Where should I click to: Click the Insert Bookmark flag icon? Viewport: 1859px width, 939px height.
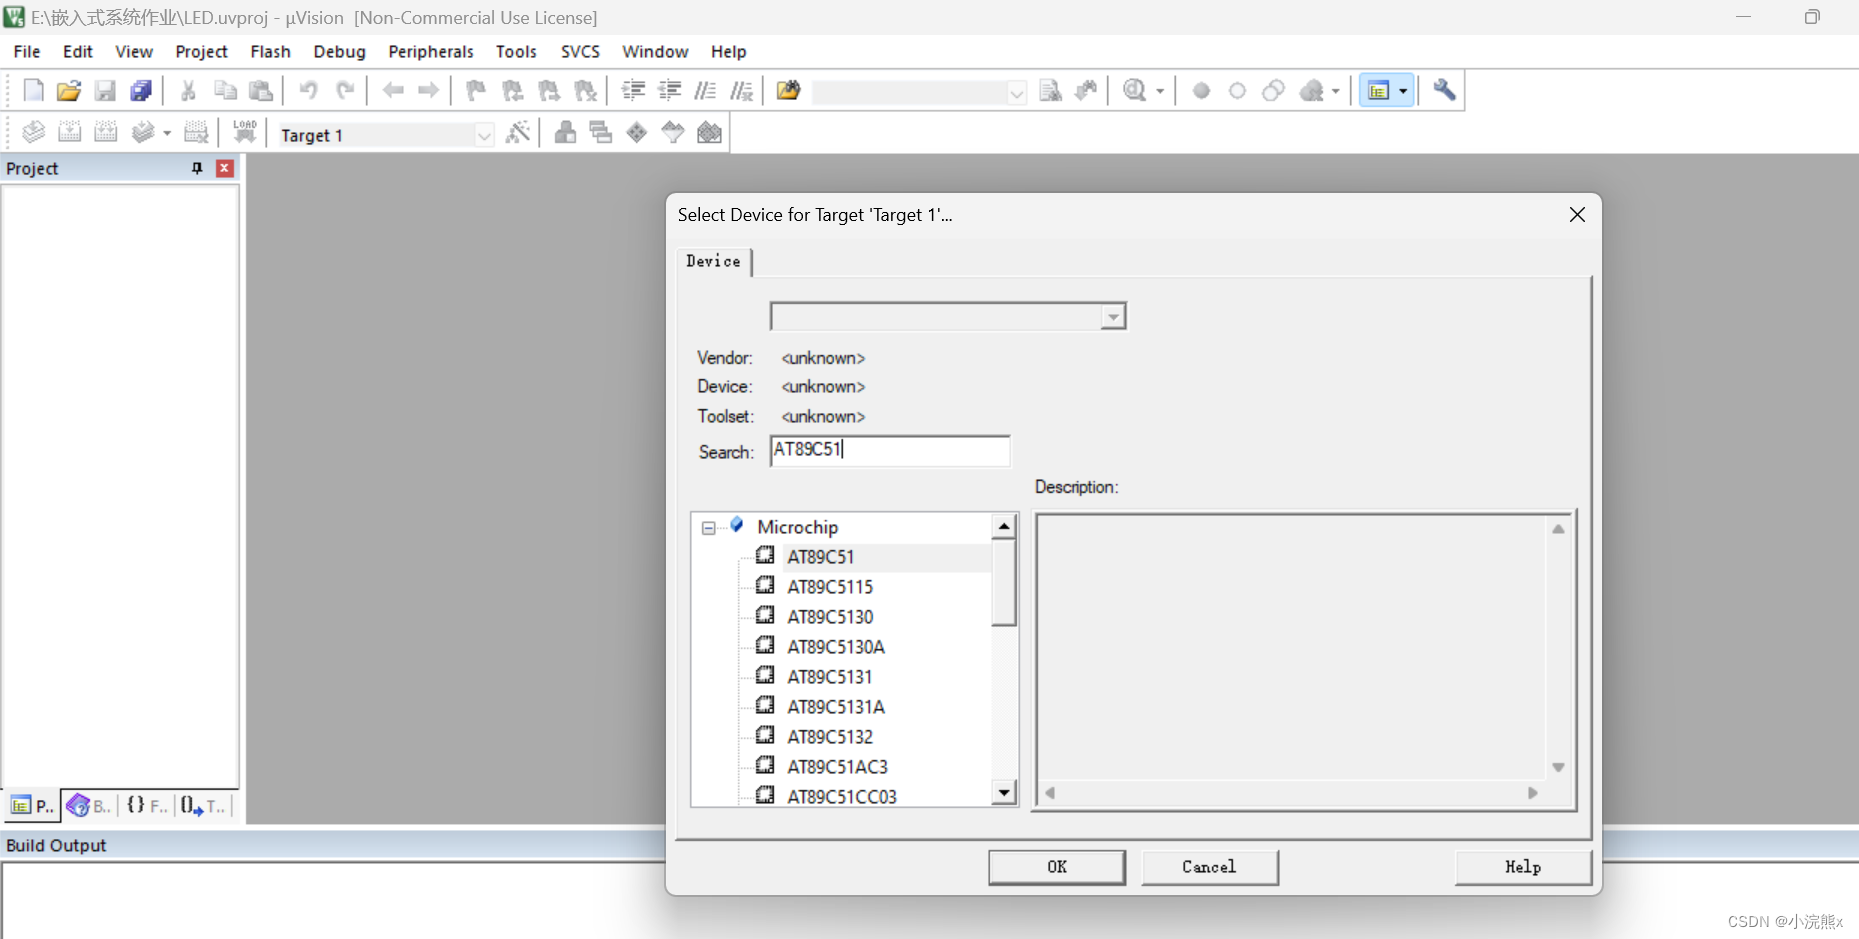tap(476, 91)
